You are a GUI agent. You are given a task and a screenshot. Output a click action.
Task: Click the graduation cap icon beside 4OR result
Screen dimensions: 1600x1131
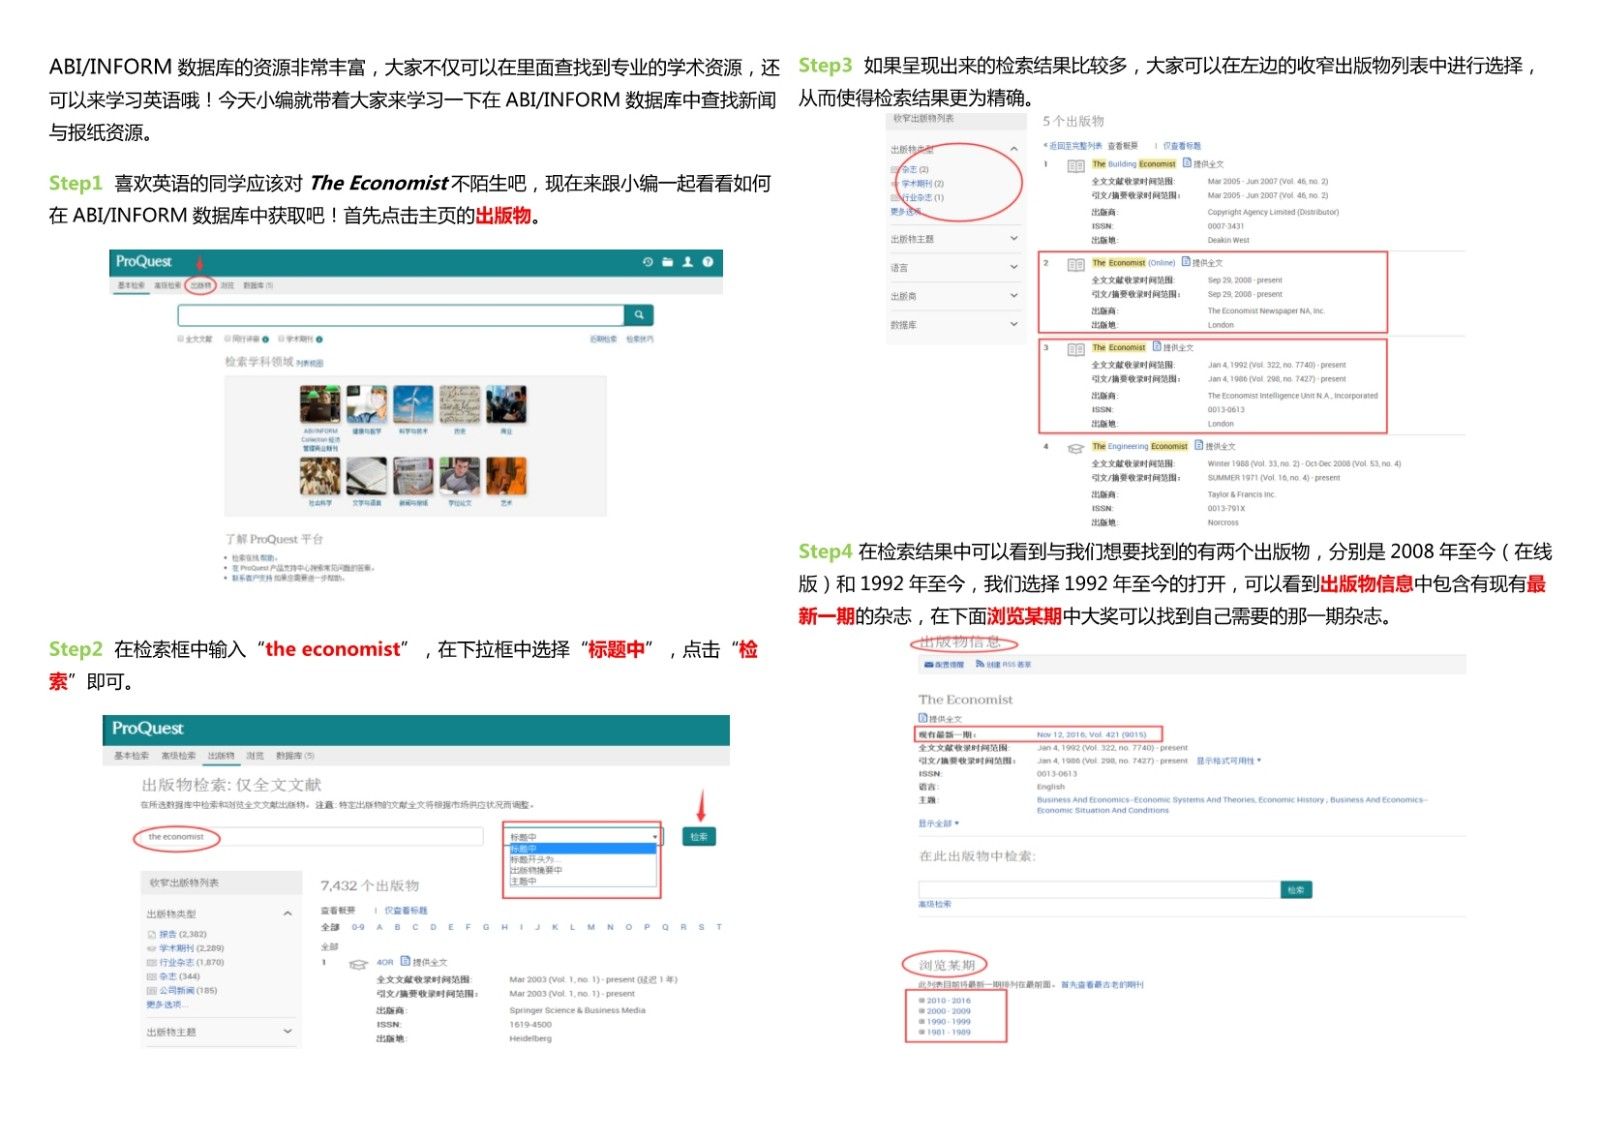click(358, 964)
